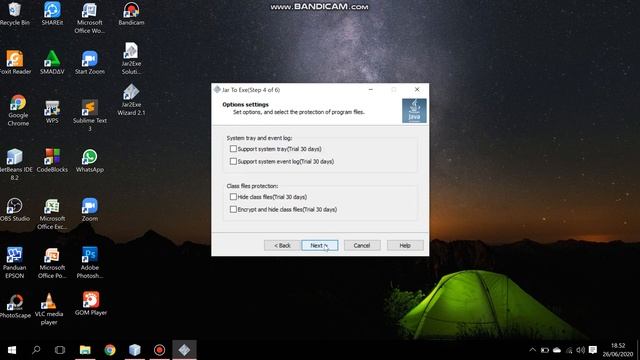Open the VLC media player desktop icon
Screen dimensions: 640x360
point(49,309)
